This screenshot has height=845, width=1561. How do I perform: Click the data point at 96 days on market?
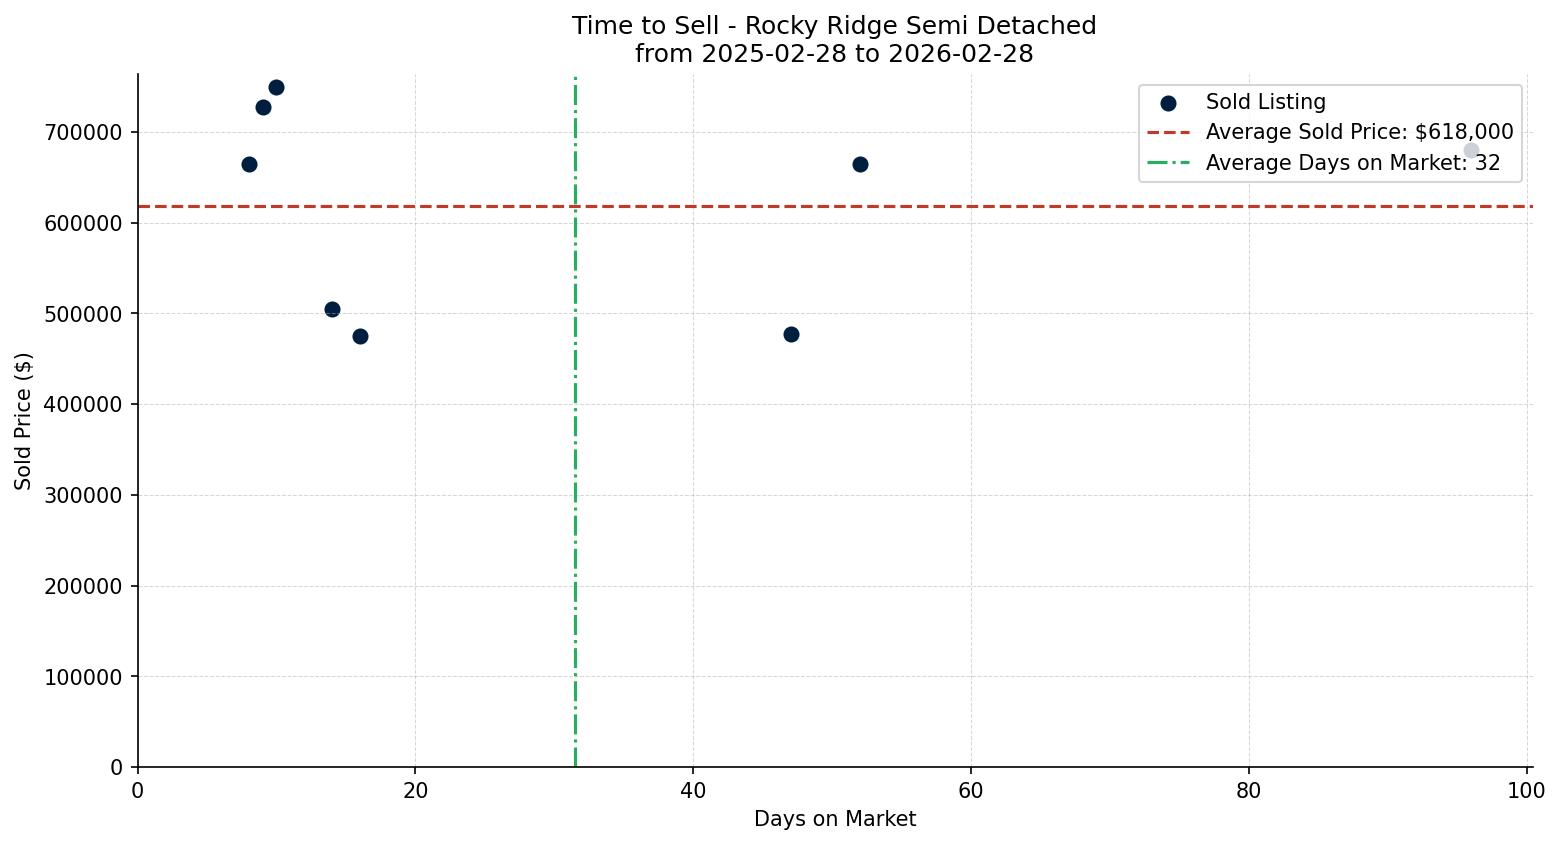pos(1471,151)
